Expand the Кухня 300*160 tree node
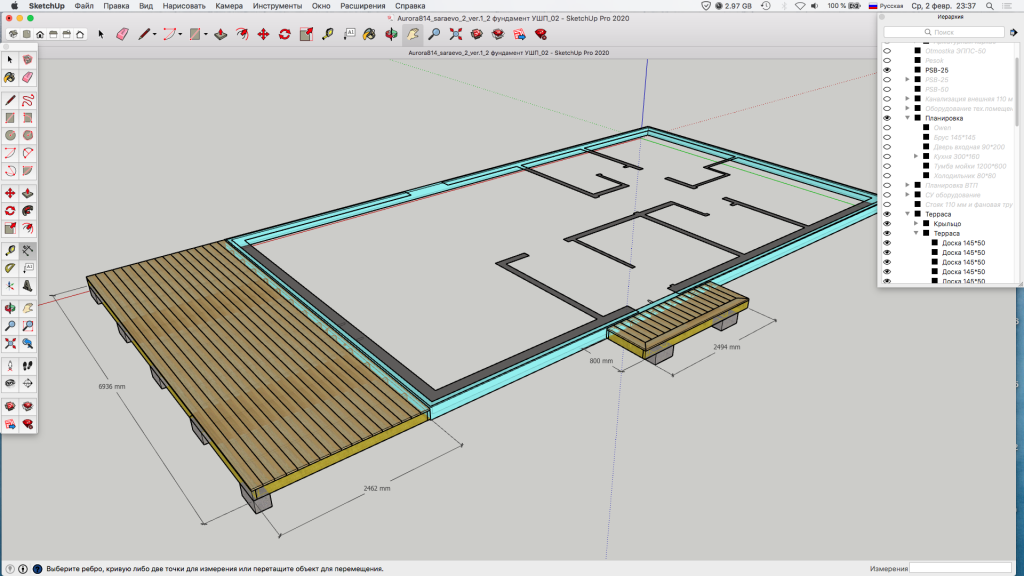The width and height of the screenshot is (1024, 576). pos(915,156)
